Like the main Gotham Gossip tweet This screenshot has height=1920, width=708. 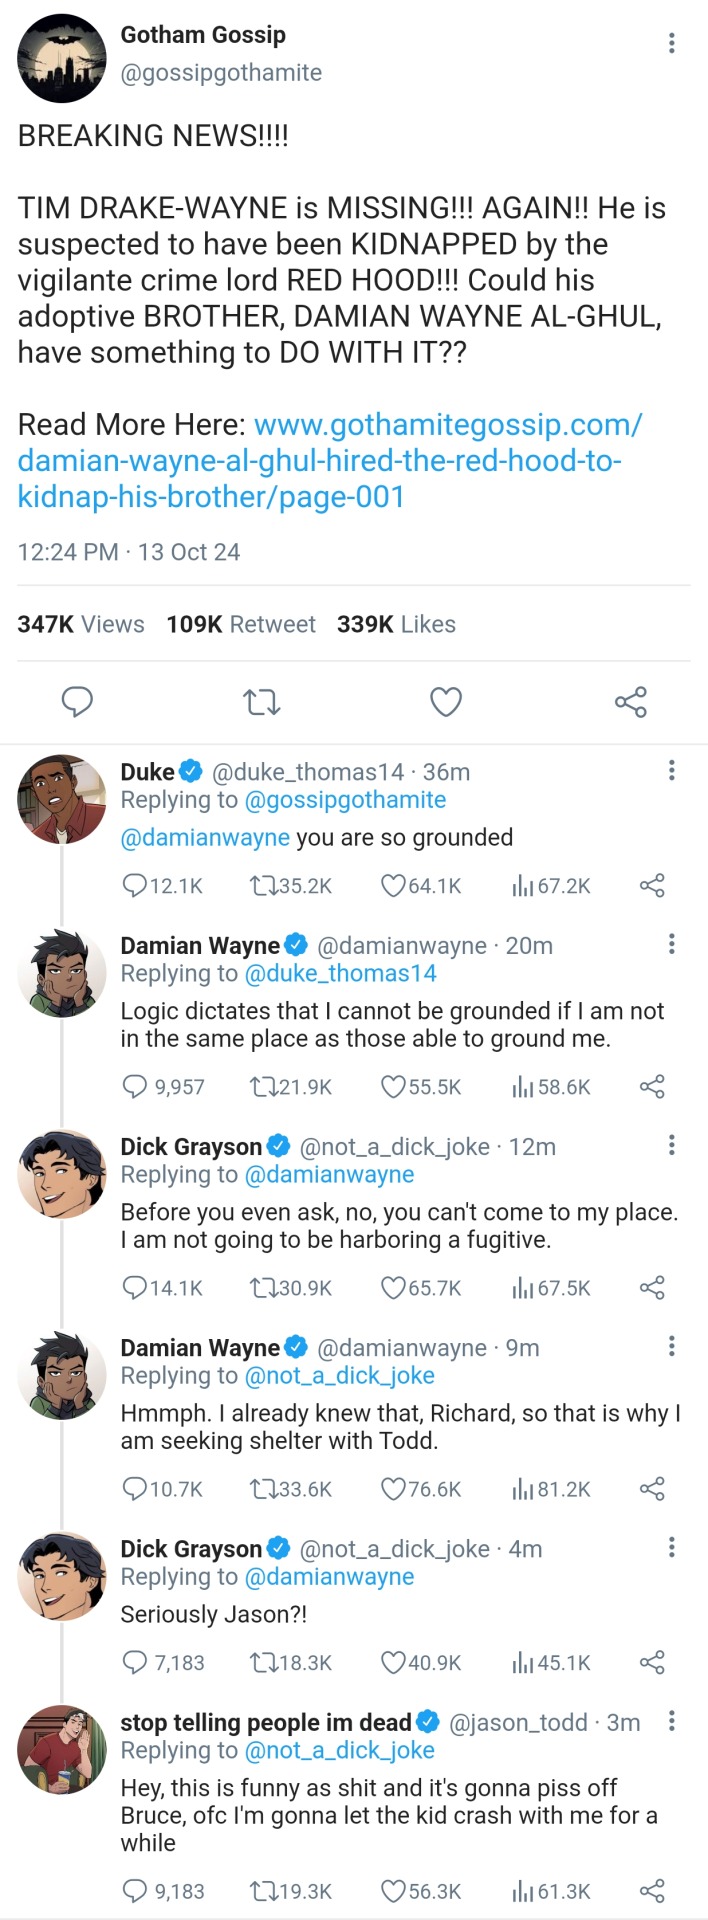click(x=445, y=702)
